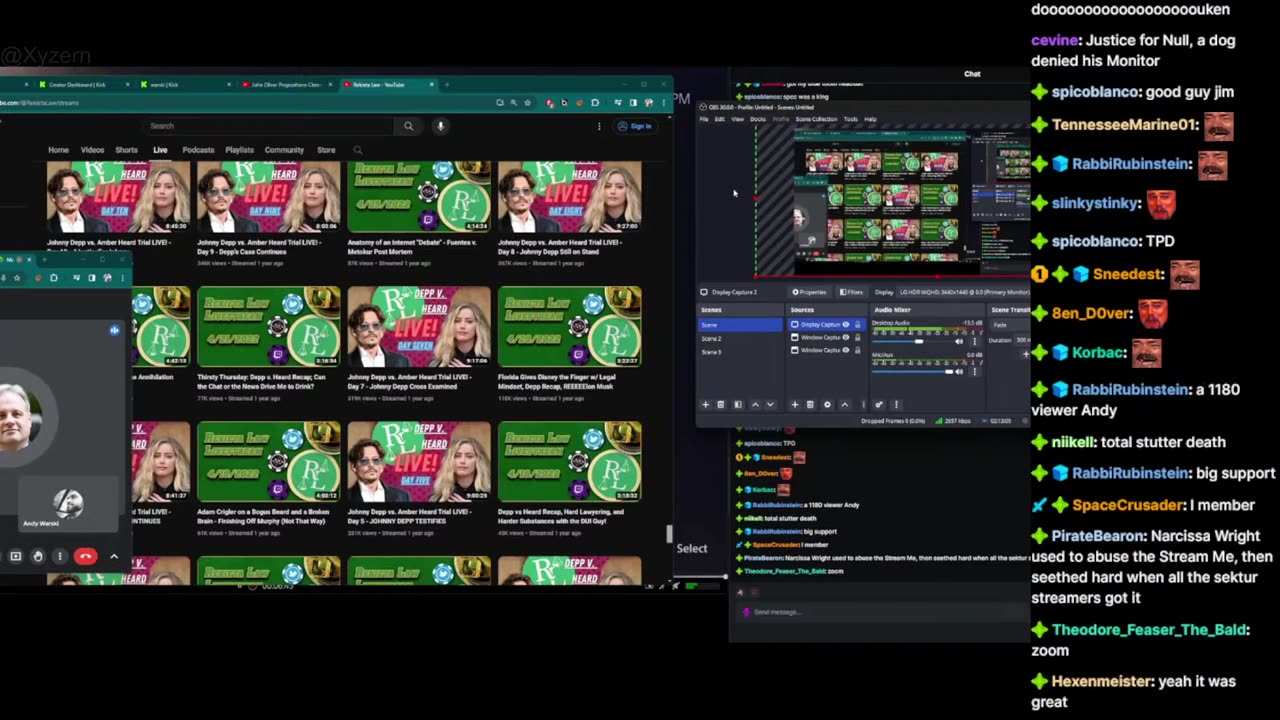Open OBS Scene Collection menu
The height and width of the screenshot is (720, 1280).
[816, 119]
